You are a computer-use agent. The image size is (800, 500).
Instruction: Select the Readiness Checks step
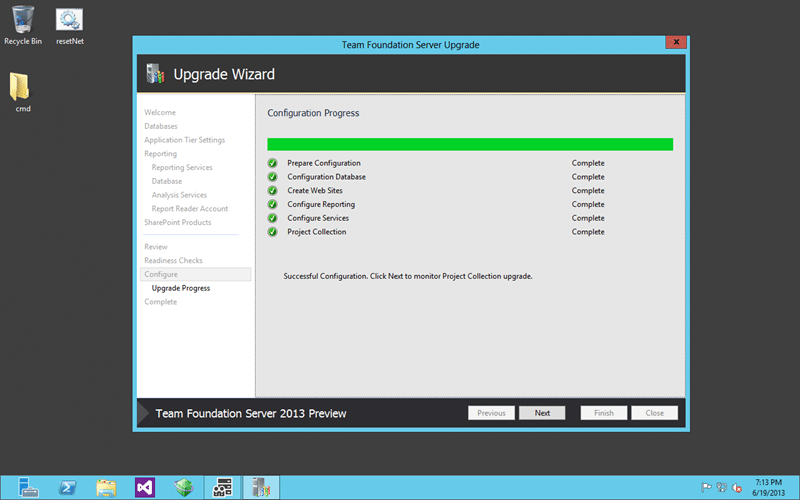click(x=173, y=261)
